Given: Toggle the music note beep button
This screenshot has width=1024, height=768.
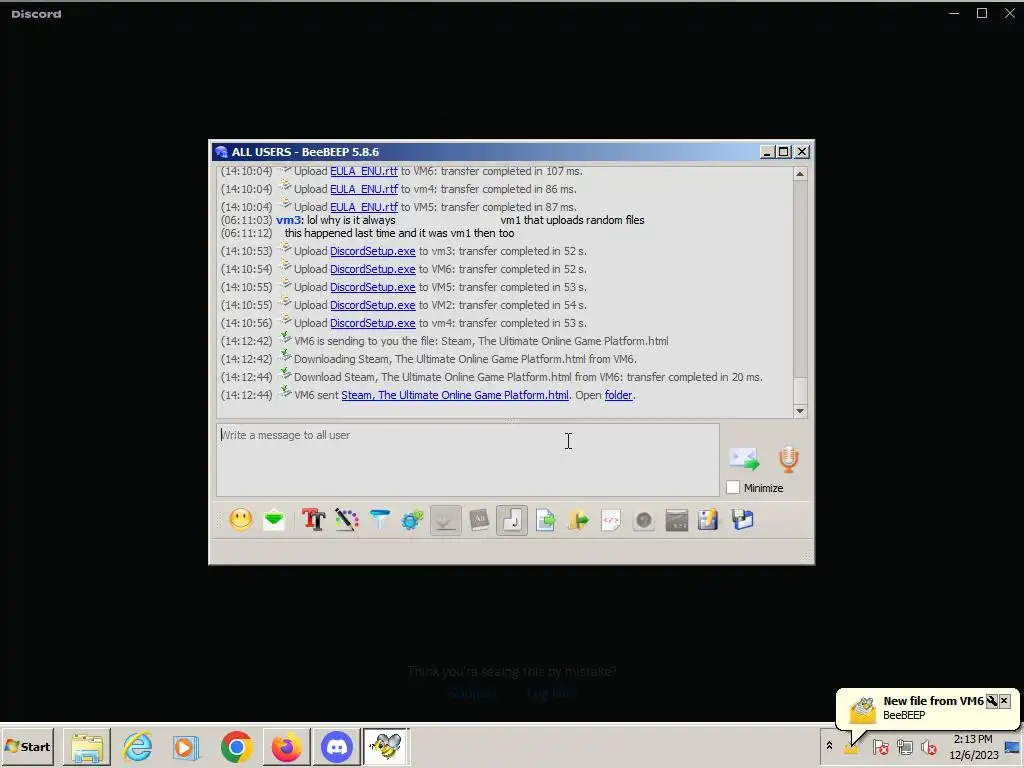Looking at the screenshot, I should click(512, 520).
